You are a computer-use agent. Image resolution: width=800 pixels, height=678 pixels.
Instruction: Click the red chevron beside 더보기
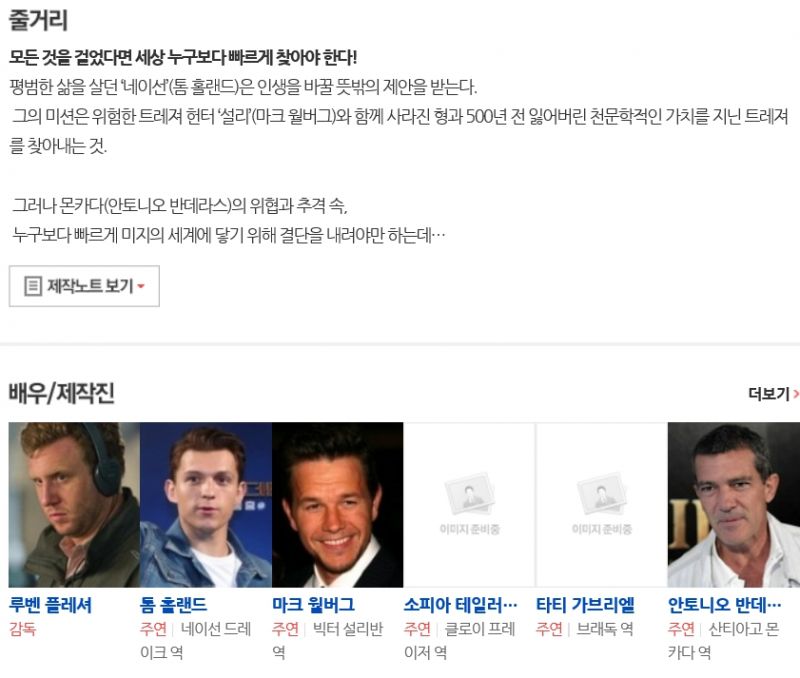point(796,393)
